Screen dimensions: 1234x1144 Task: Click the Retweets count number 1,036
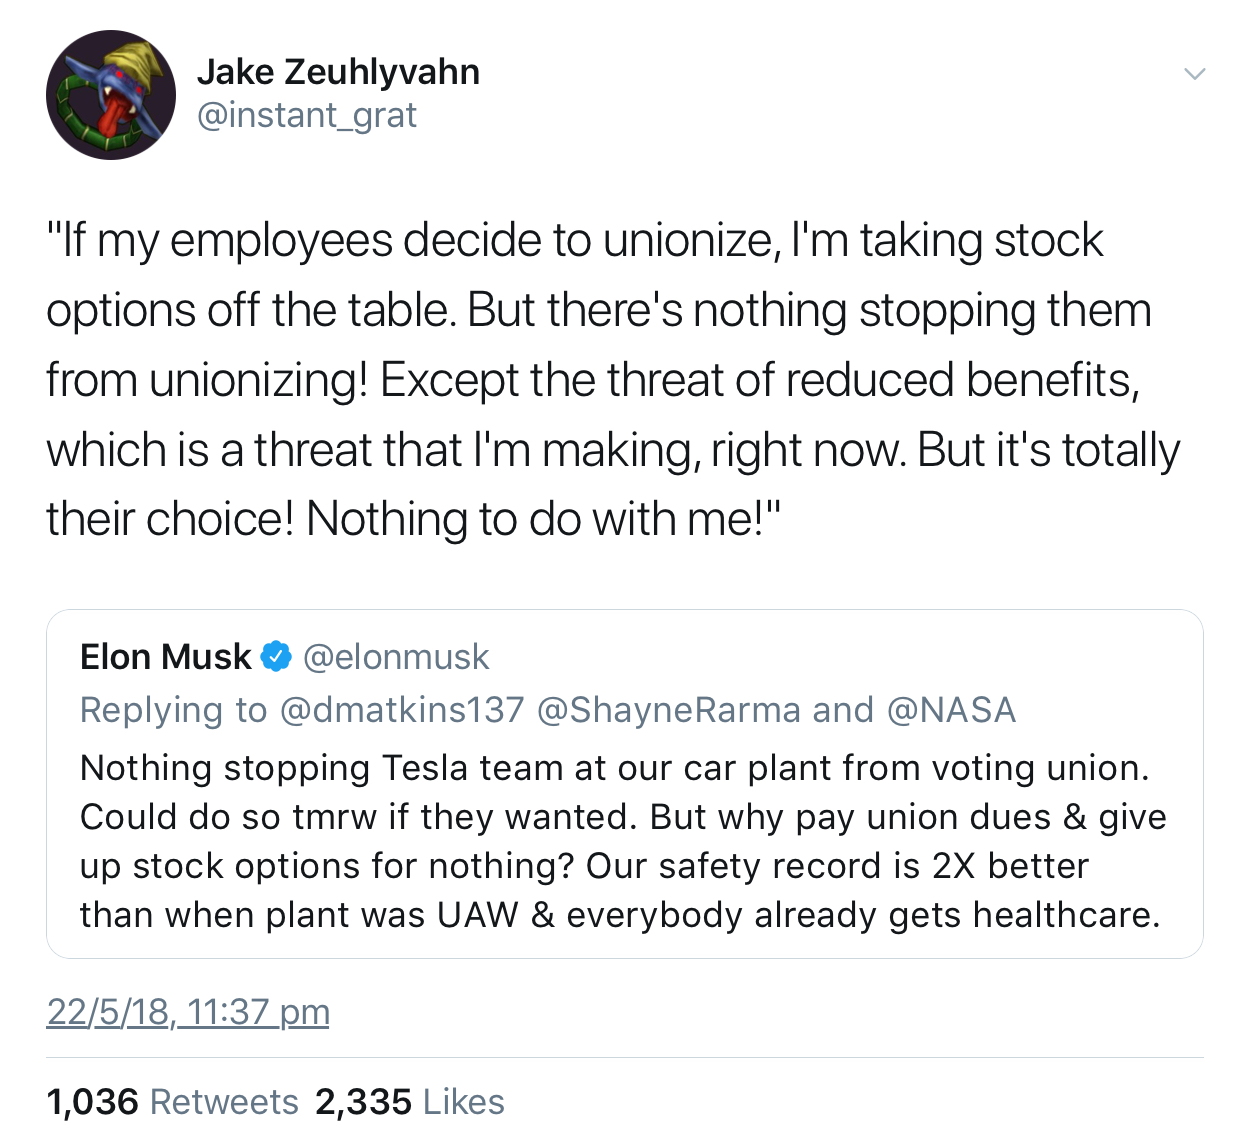(x=92, y=1102)
